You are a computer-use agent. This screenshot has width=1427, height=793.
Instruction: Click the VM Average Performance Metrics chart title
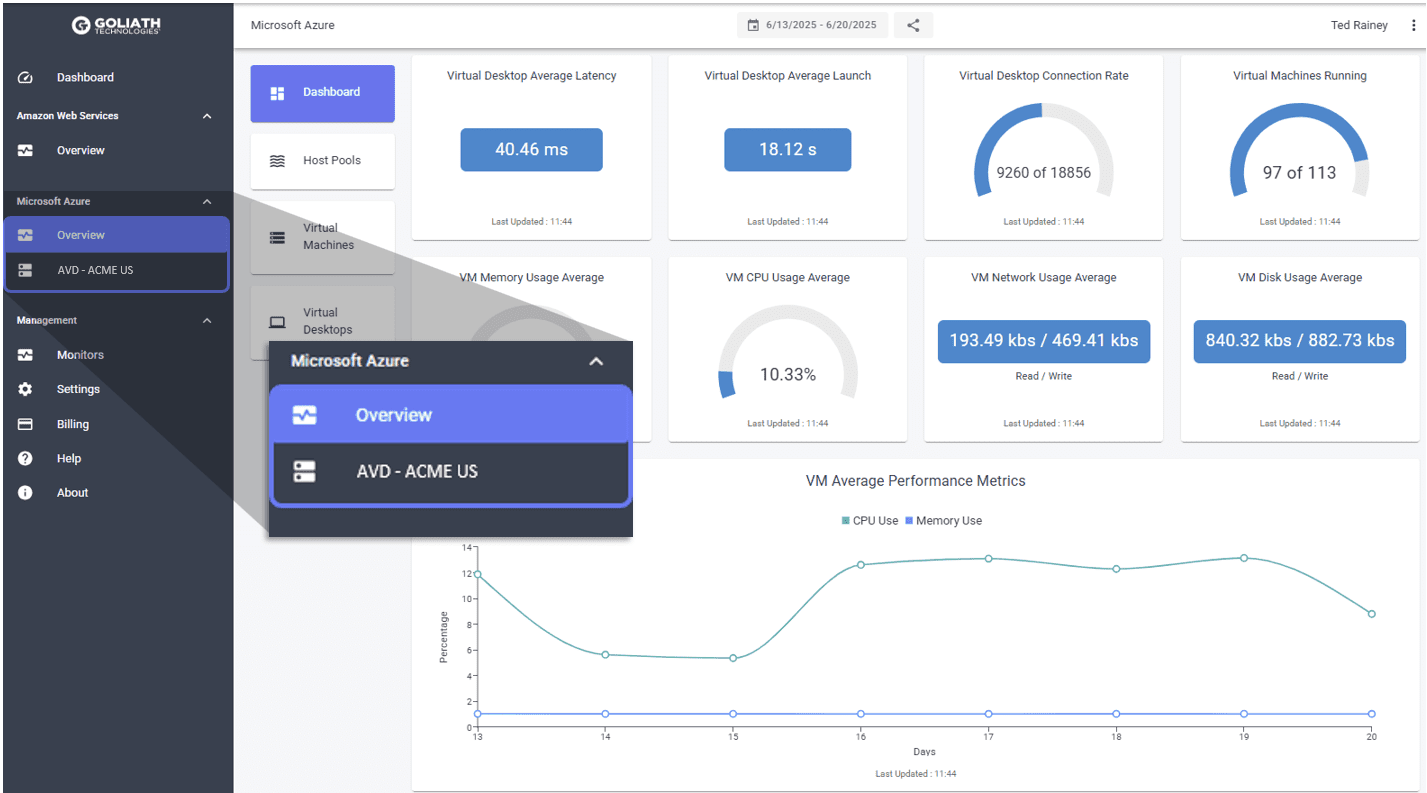pyautogui.click(x=915, y=481)
